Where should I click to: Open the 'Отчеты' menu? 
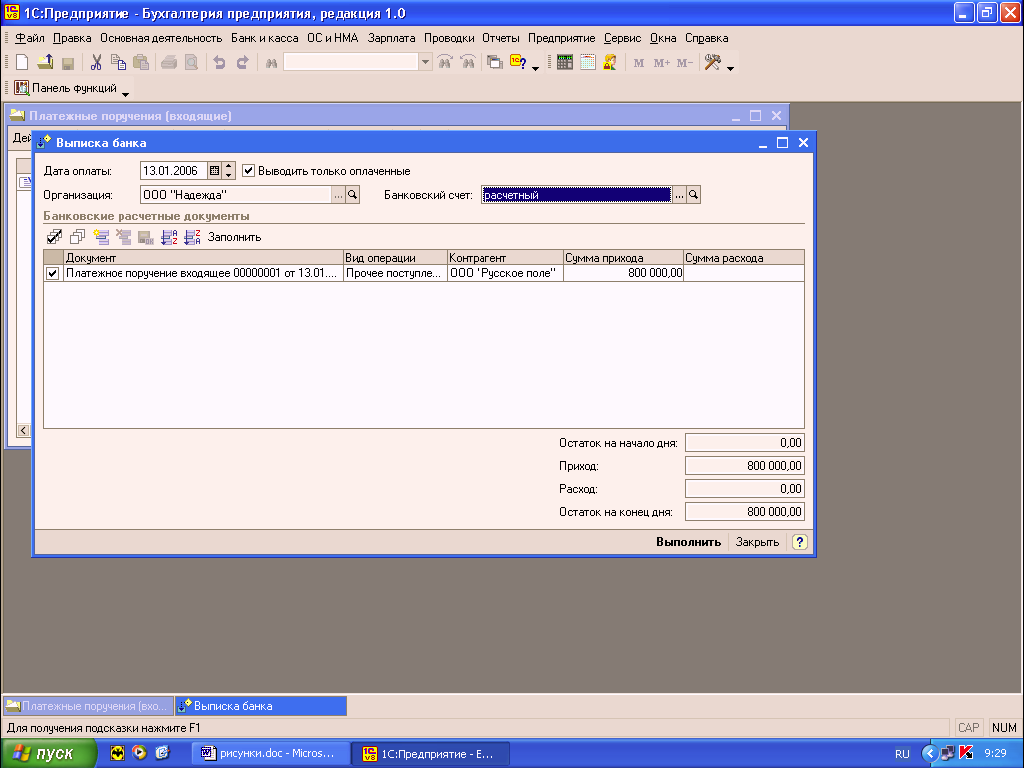tap(500, 38)
